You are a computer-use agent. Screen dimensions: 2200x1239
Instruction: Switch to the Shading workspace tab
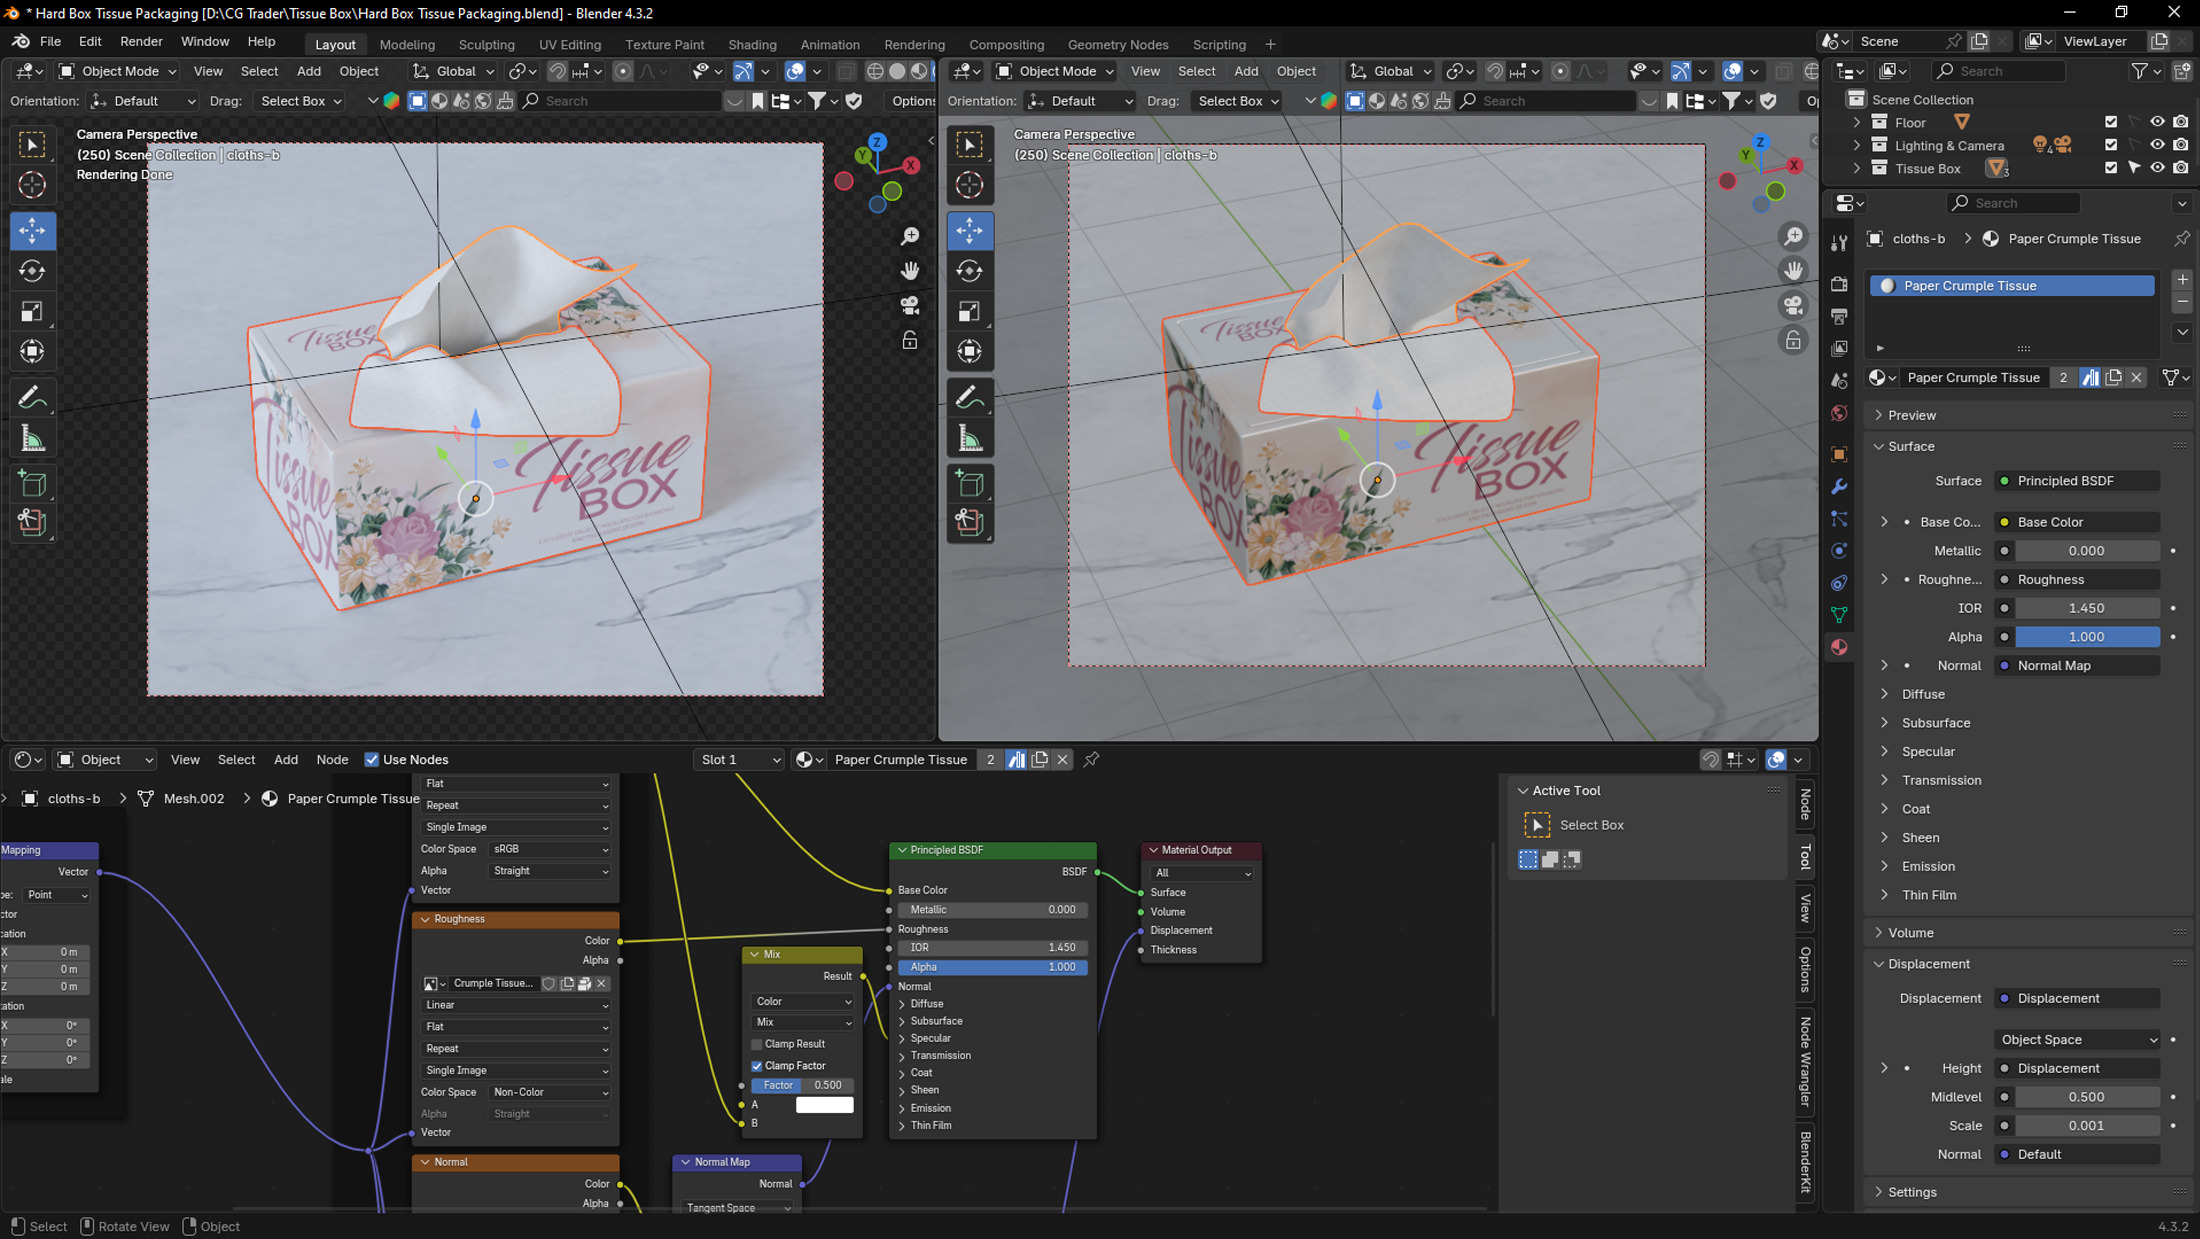click(752, 44)
